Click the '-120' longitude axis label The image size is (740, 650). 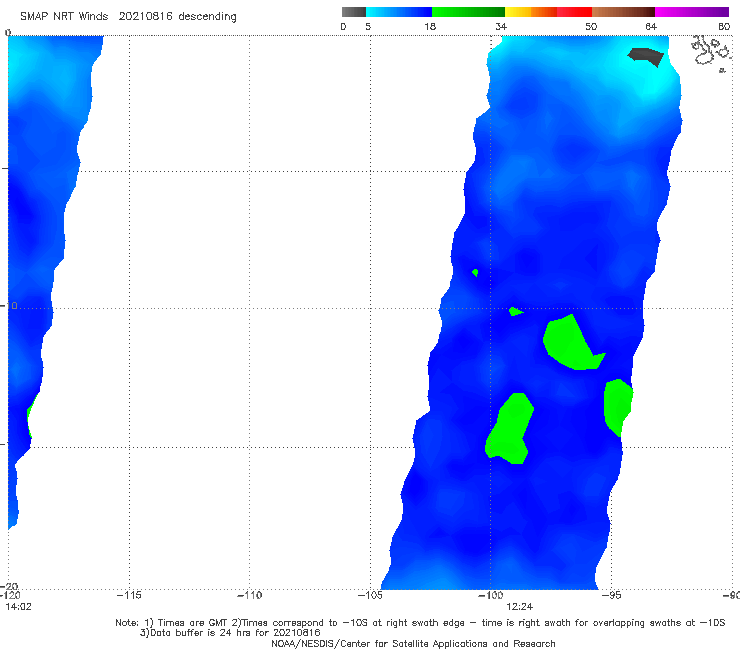[10, 595]
